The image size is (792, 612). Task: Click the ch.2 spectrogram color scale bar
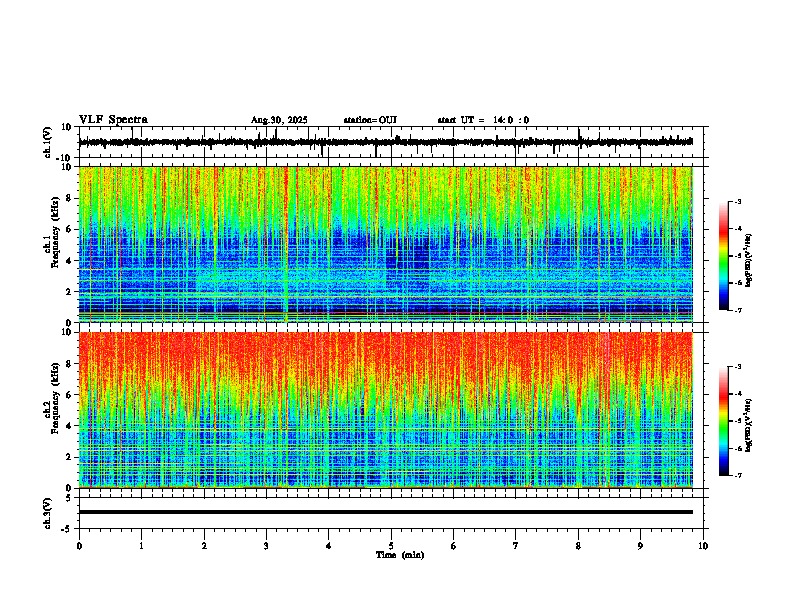click(724, 421)
